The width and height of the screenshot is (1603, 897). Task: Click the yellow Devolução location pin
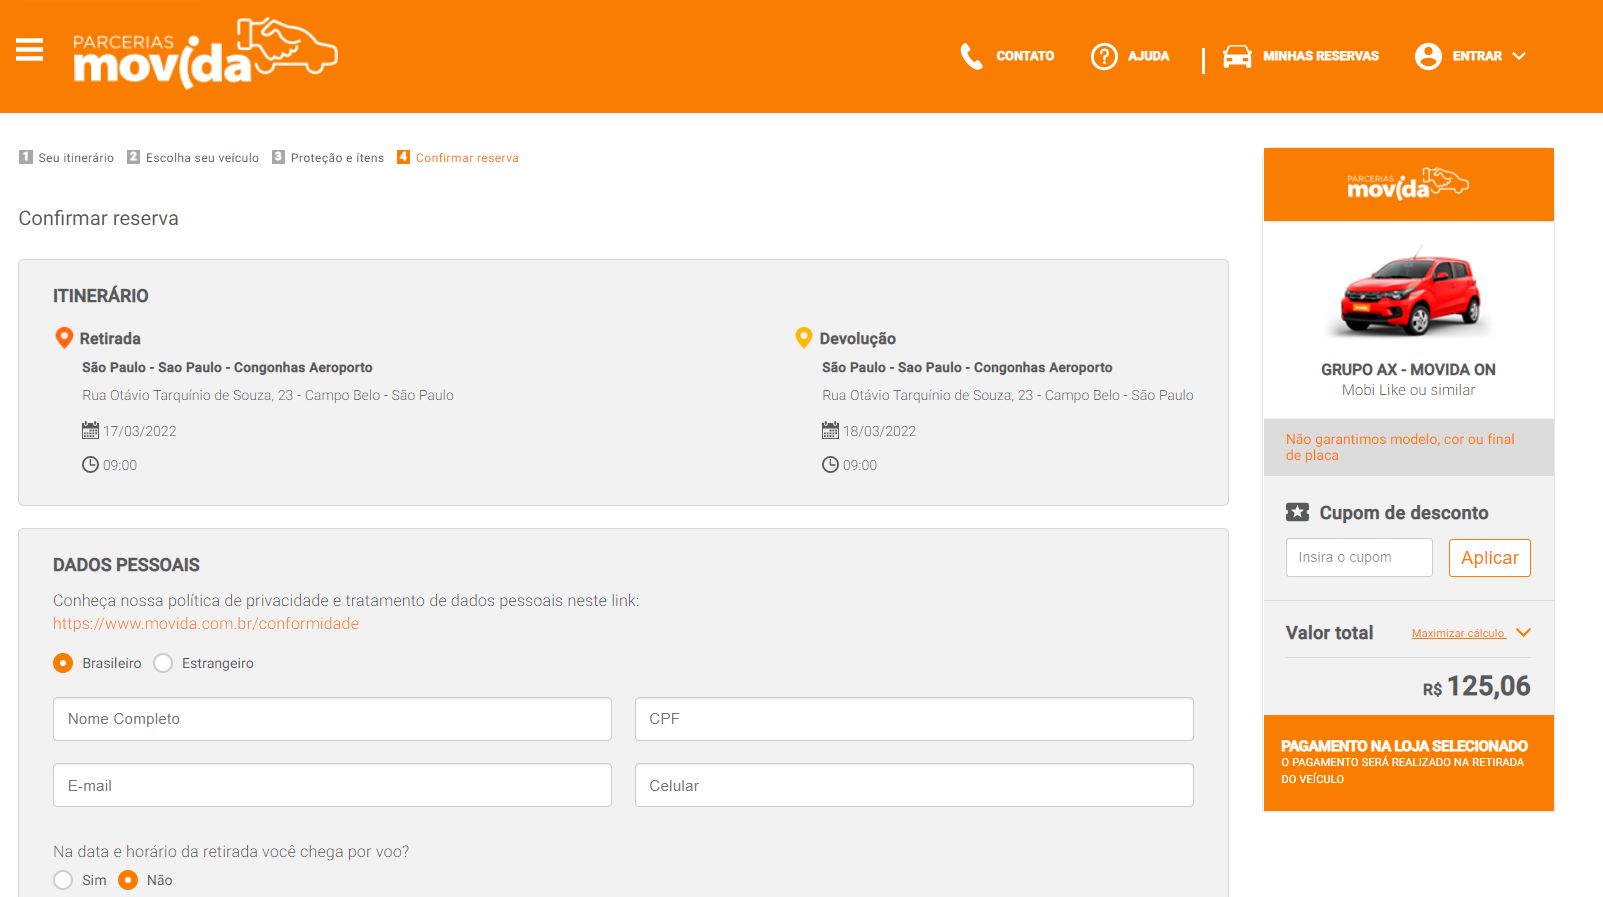coord(803,338)
